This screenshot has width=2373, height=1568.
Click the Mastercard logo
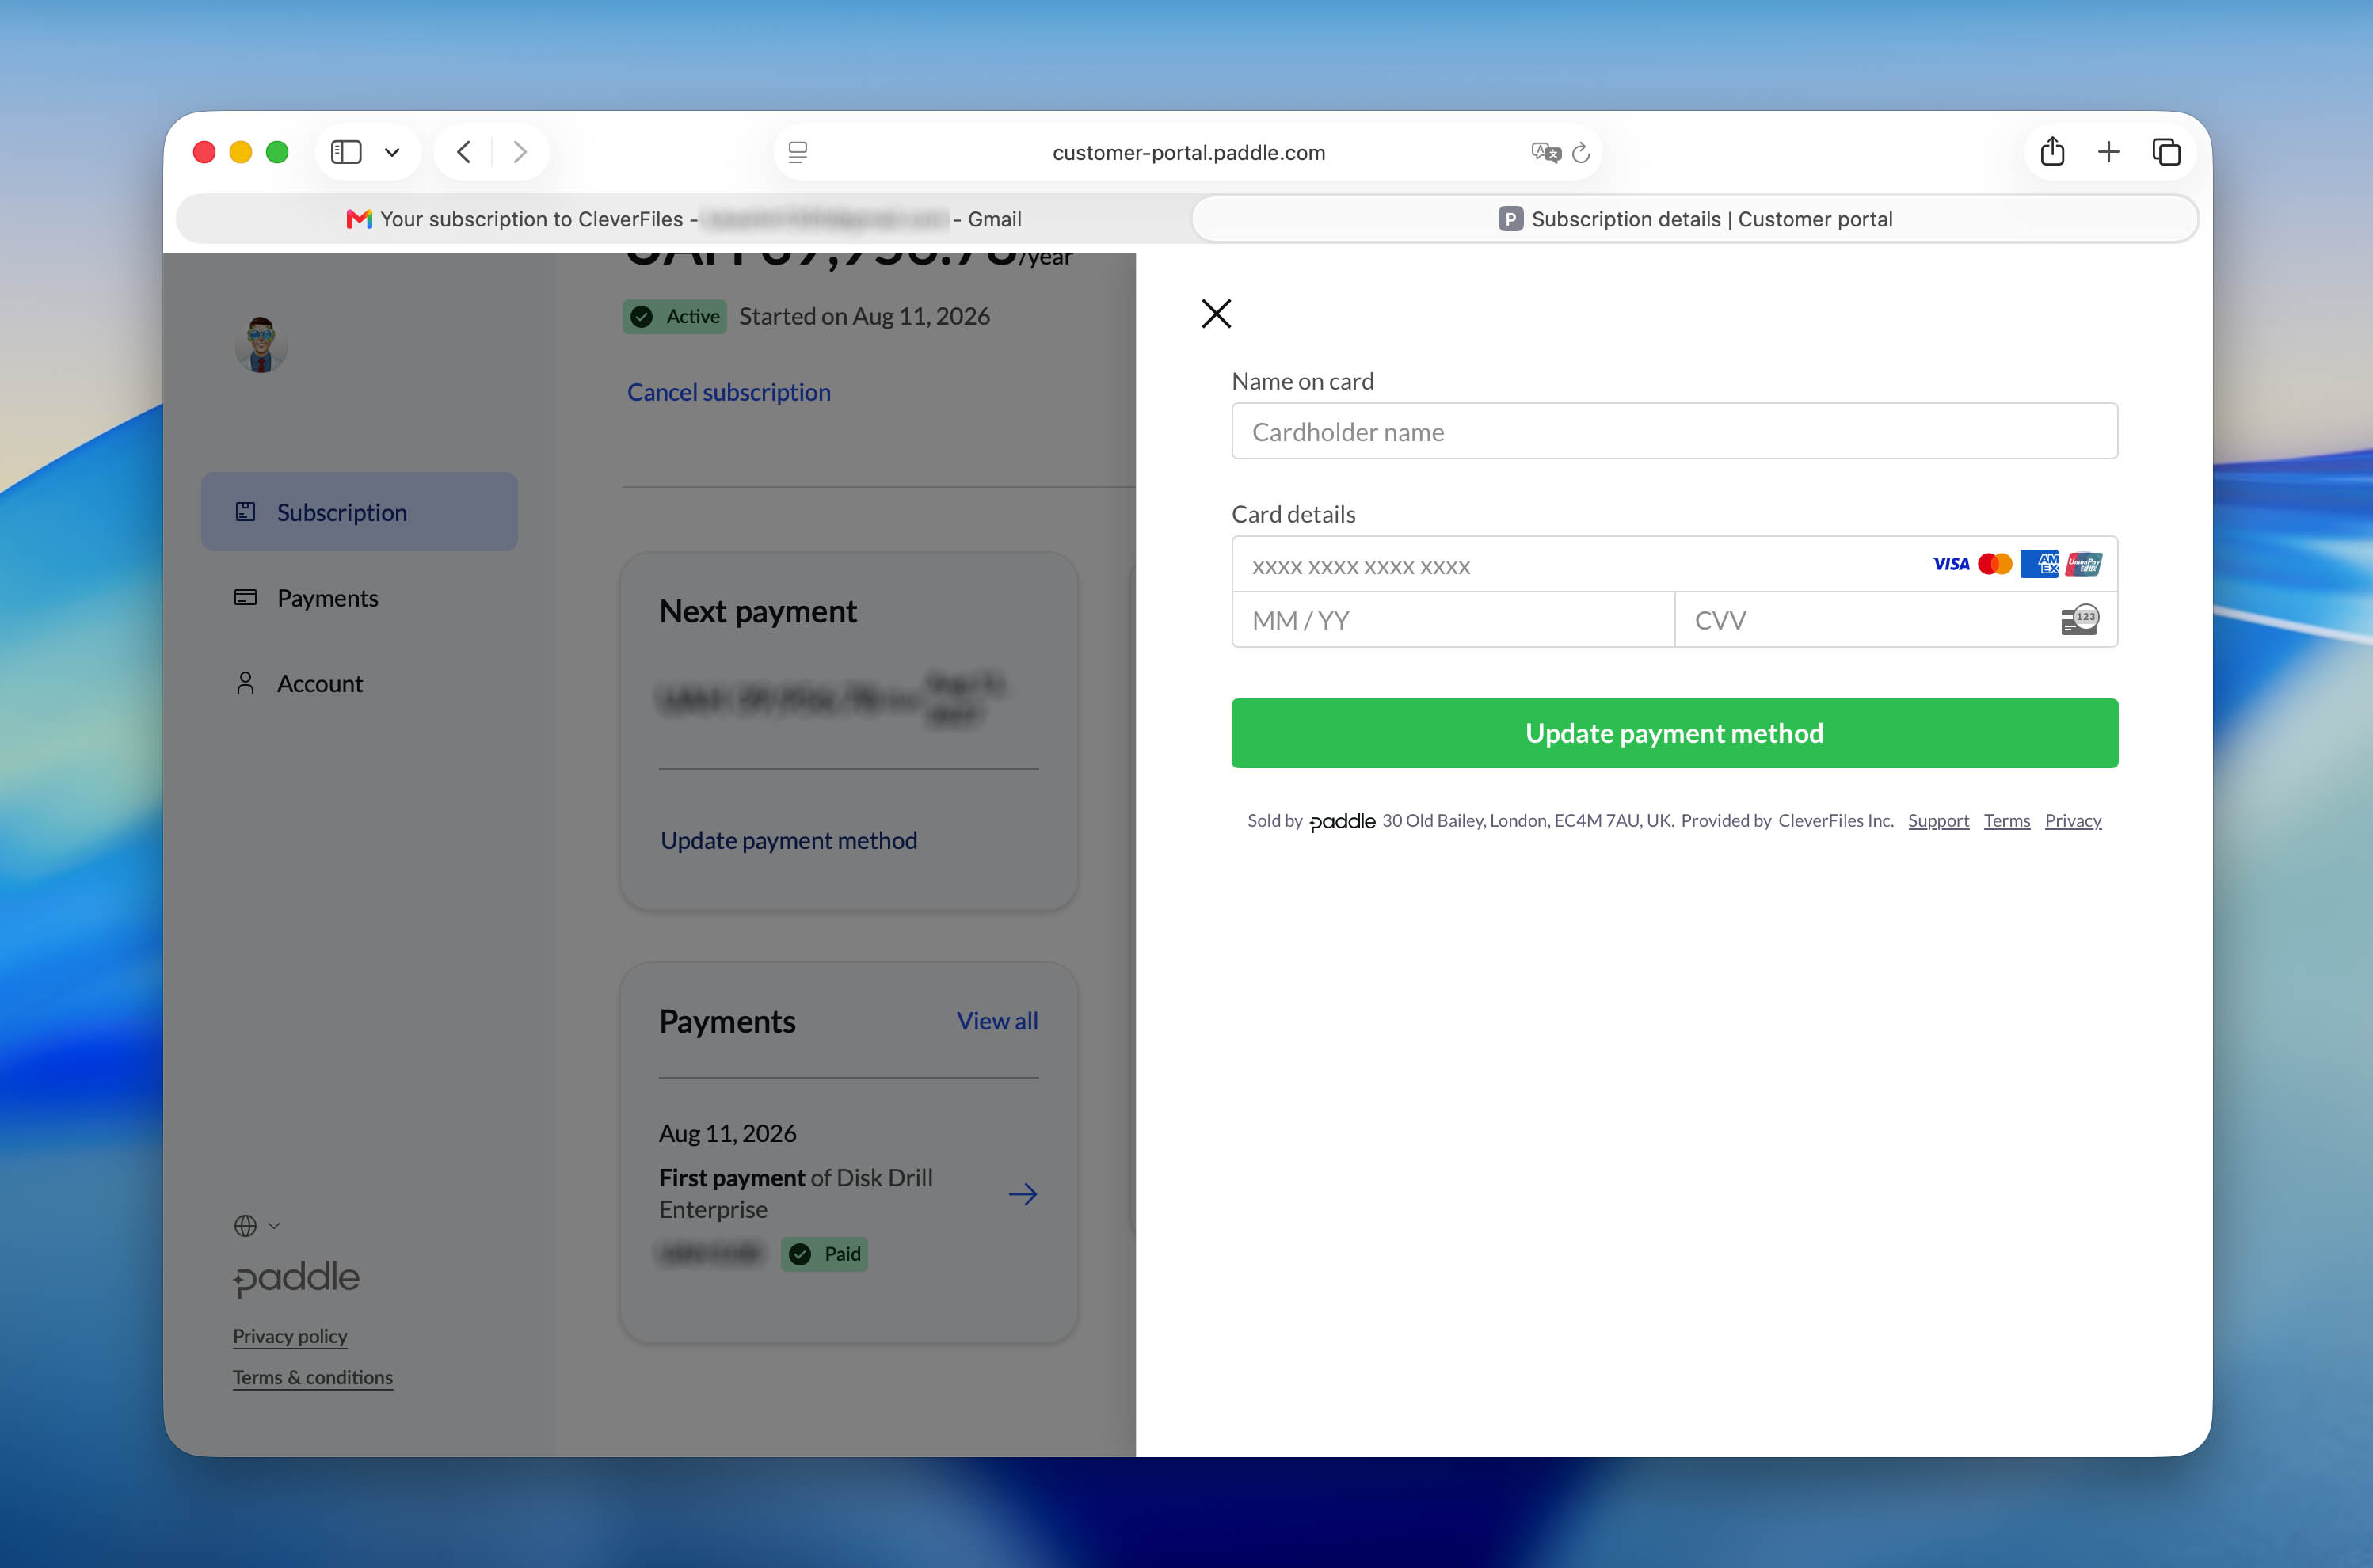coord(1995,564)
